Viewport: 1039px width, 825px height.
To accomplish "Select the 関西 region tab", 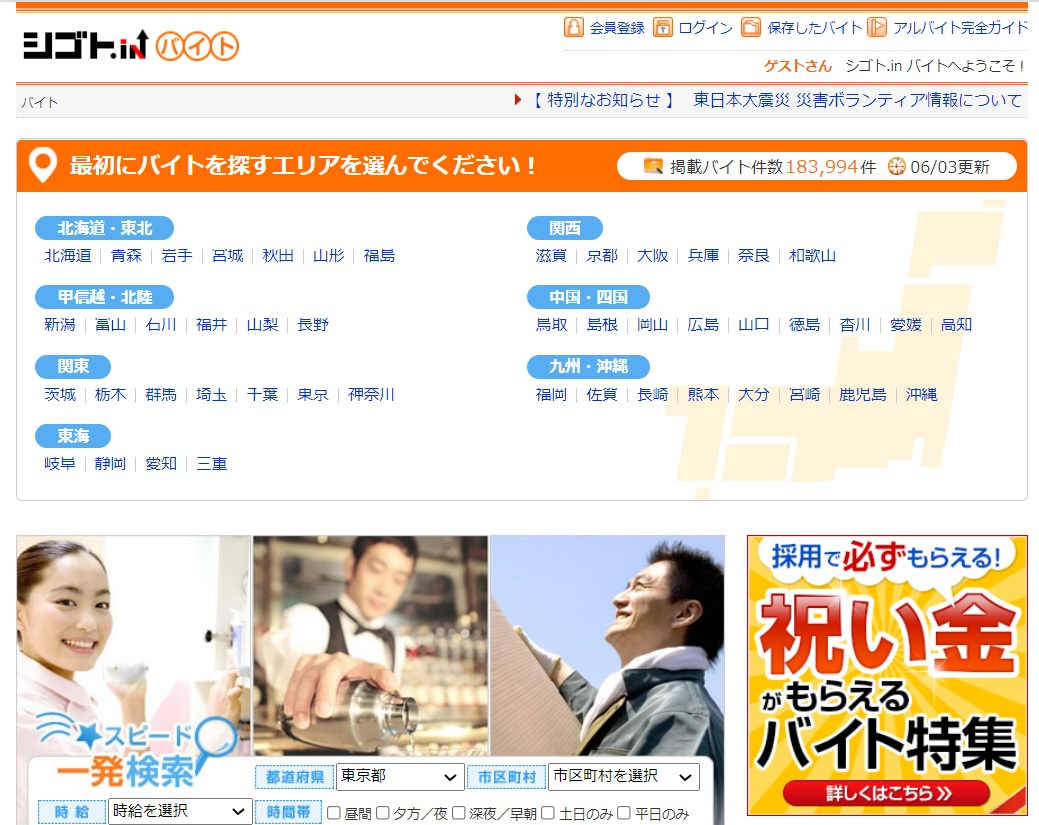I will click(565, 228).
